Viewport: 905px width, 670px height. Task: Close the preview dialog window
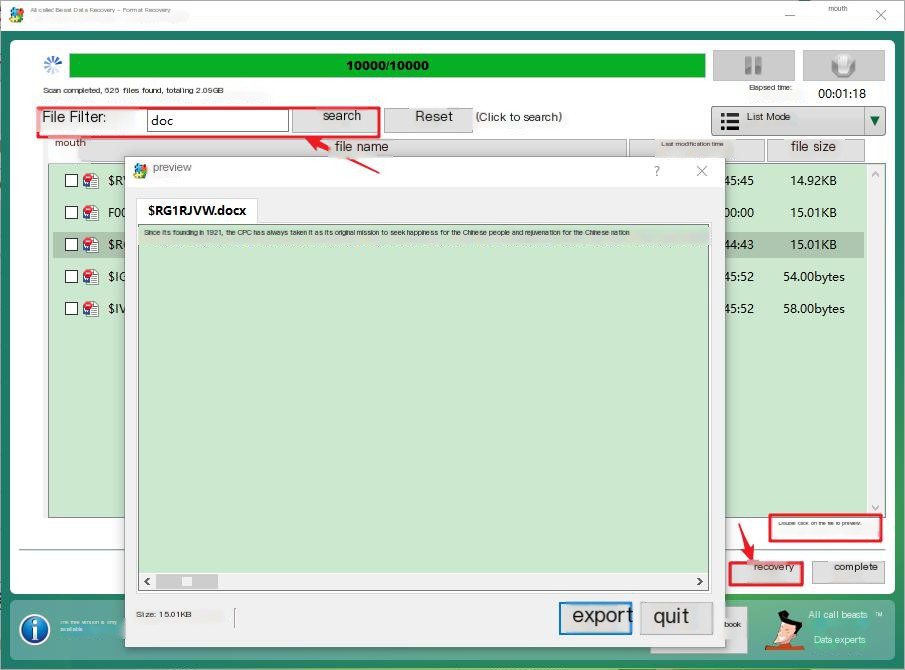pos(702,171)
